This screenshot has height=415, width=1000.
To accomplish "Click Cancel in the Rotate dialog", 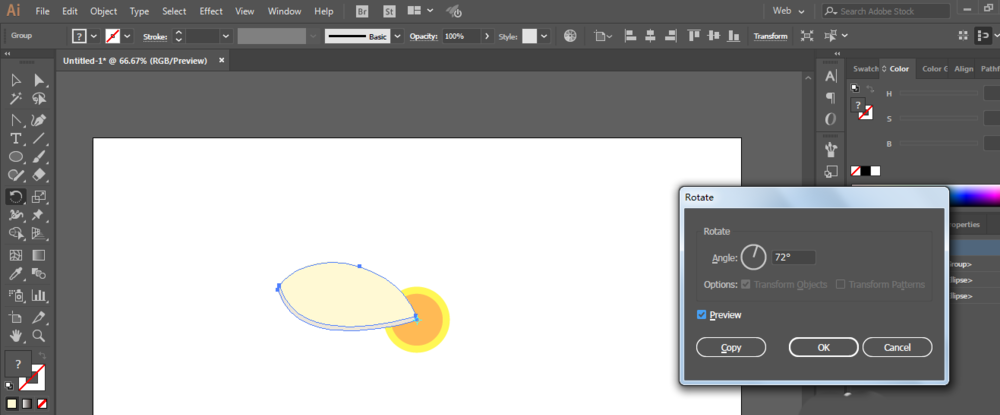I will (897, 347).
